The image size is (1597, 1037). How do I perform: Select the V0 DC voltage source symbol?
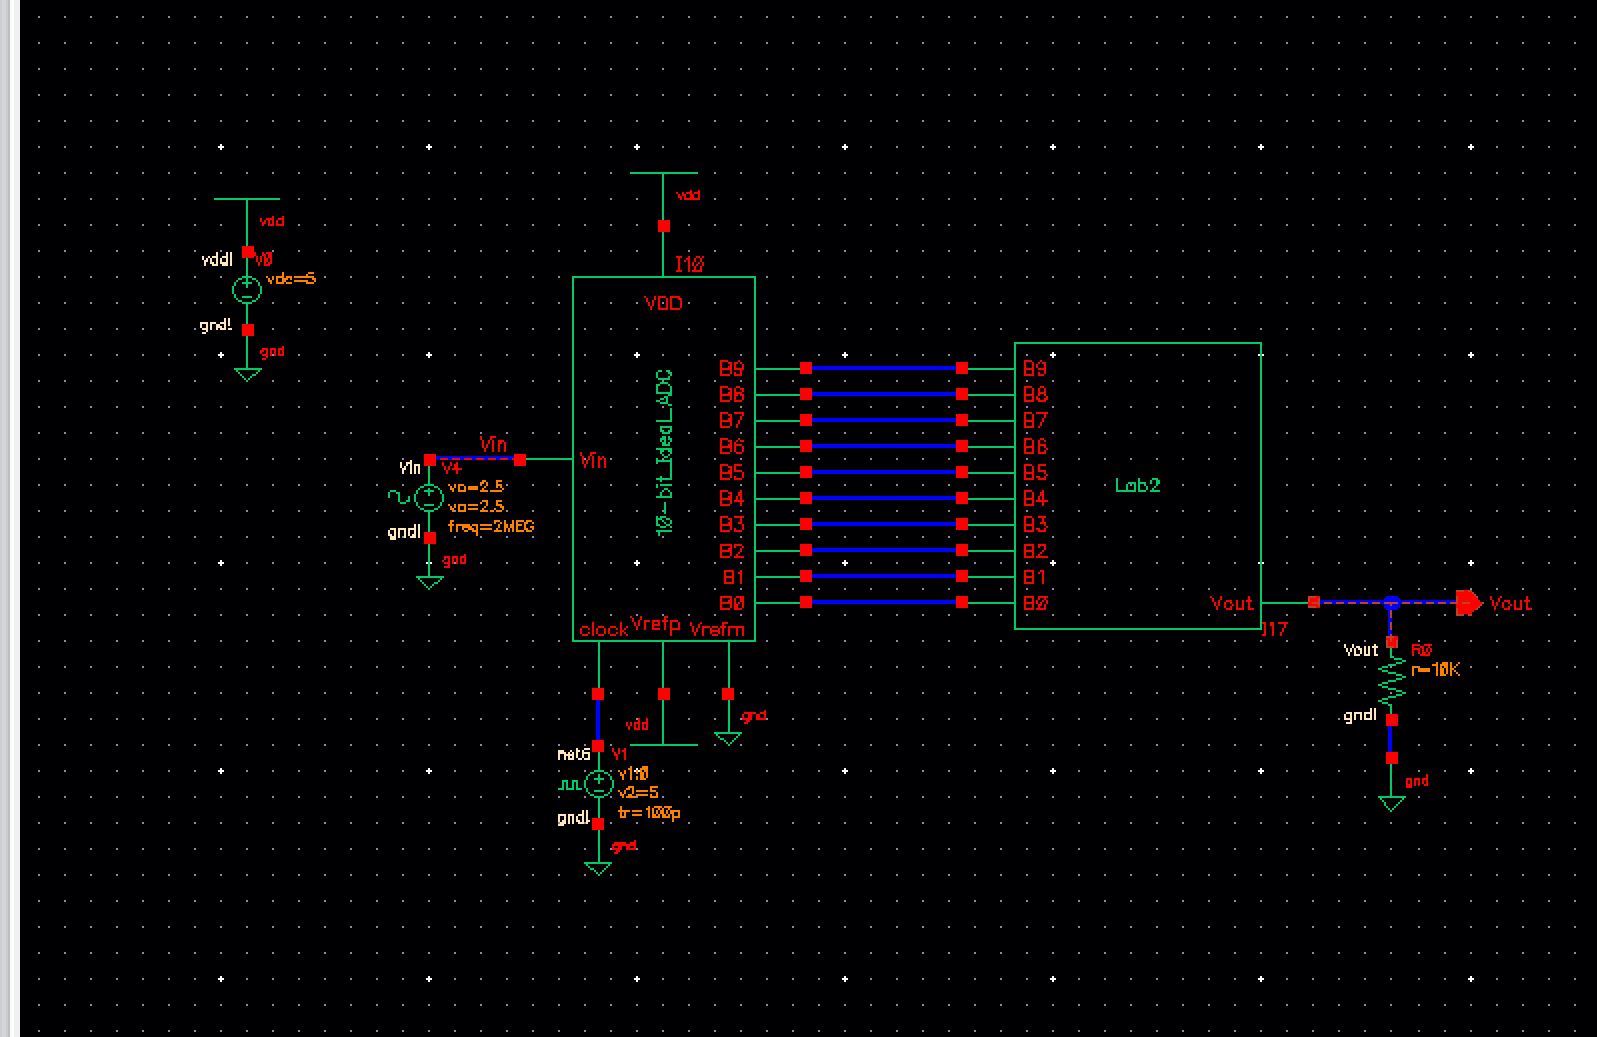coord(247,290)
